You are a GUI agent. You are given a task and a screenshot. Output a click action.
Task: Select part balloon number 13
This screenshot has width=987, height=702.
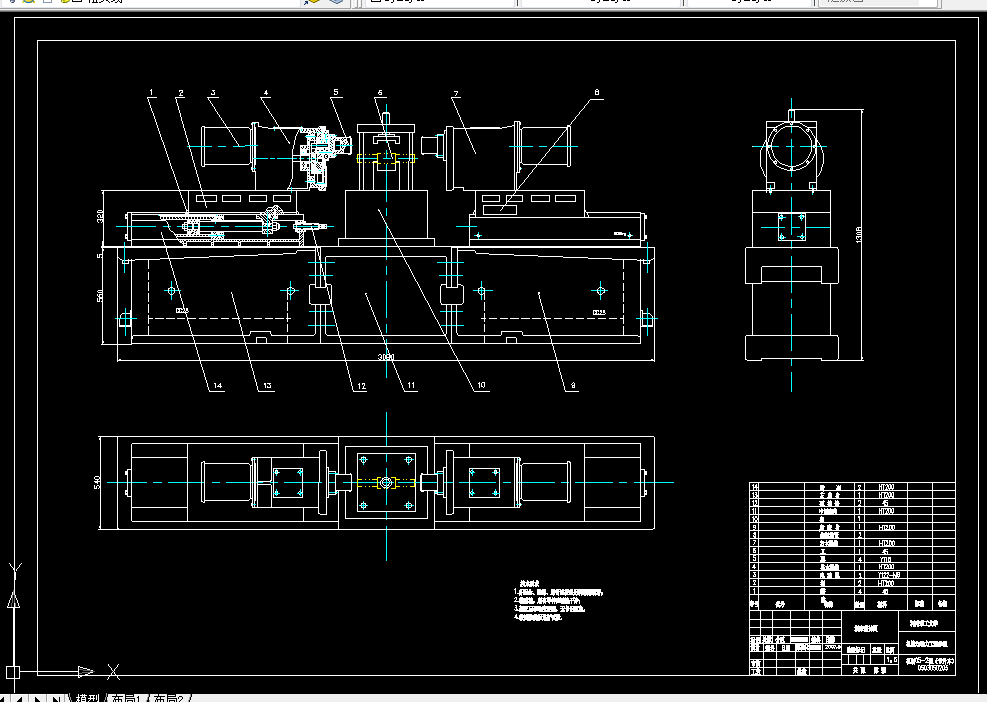[268, 385]
